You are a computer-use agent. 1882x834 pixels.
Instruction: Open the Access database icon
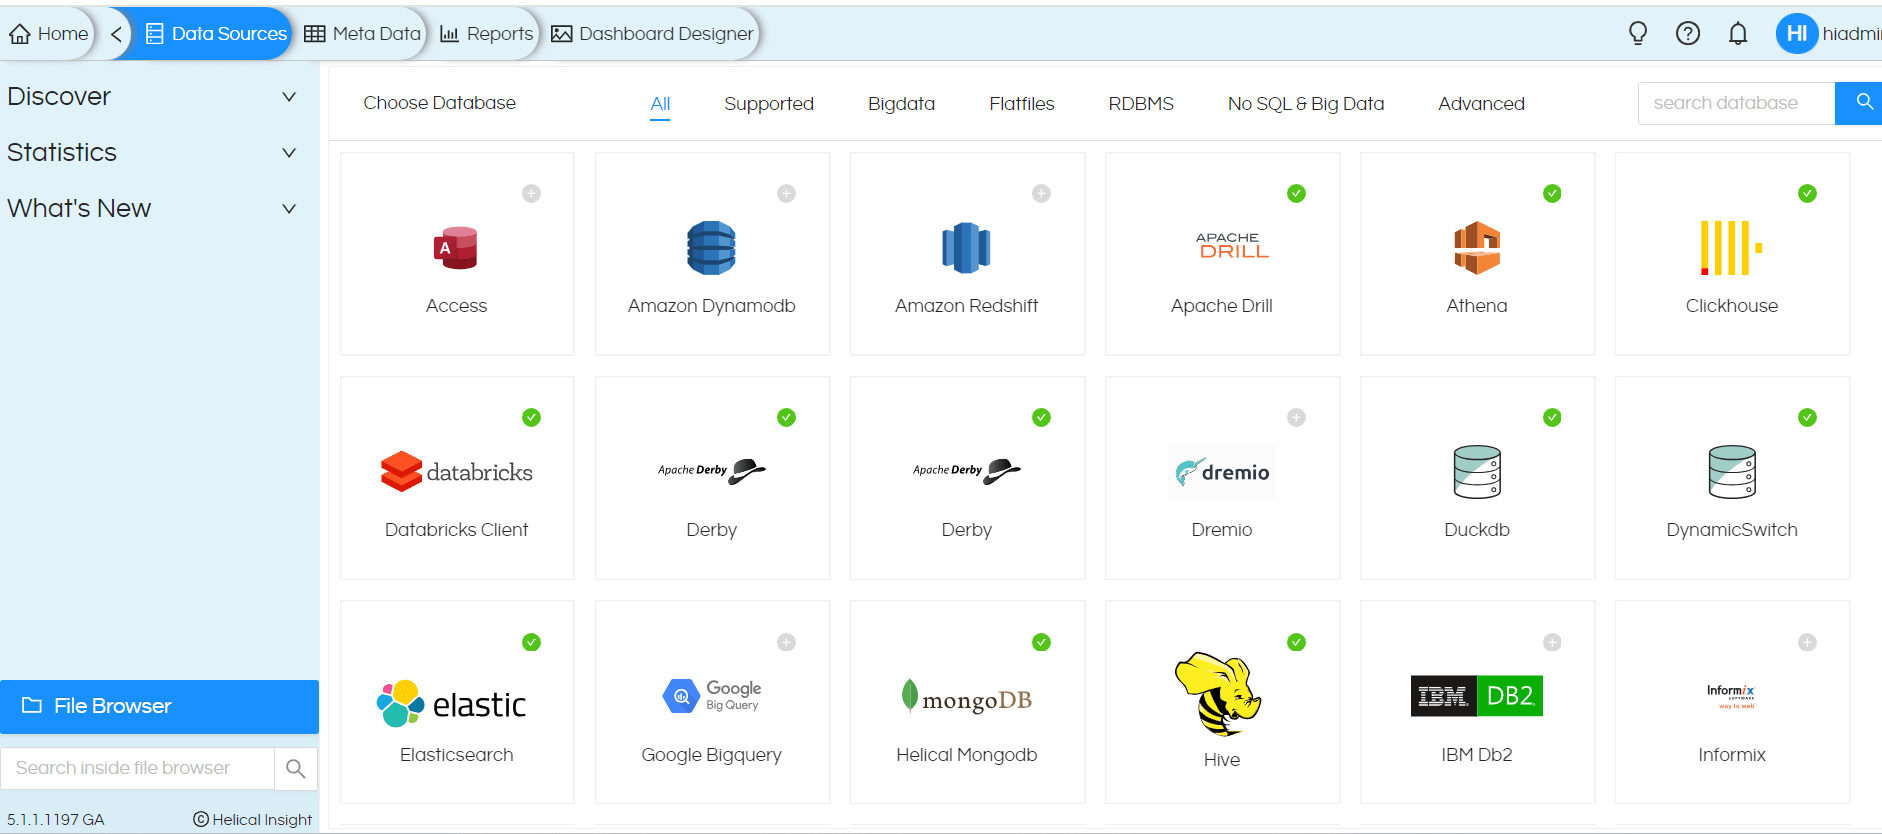coord(456,248)
